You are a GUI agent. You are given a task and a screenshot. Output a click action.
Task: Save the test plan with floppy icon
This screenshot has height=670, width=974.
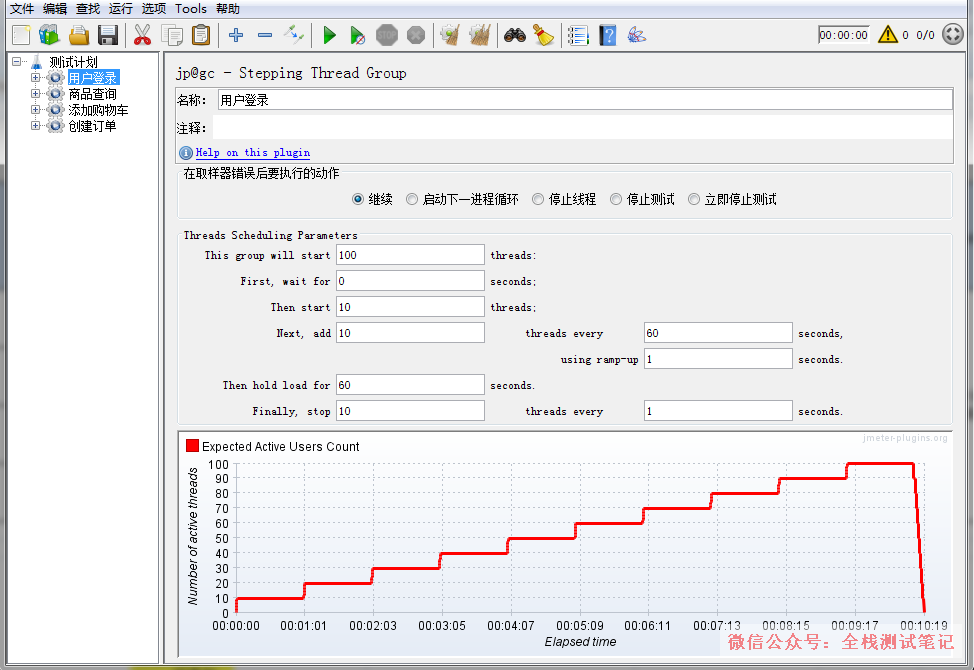pos(108,35)
